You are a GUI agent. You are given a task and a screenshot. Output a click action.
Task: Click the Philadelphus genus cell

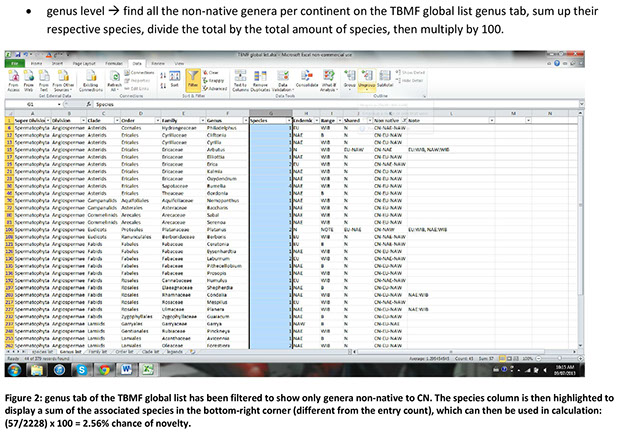click(x=227, y=128)
